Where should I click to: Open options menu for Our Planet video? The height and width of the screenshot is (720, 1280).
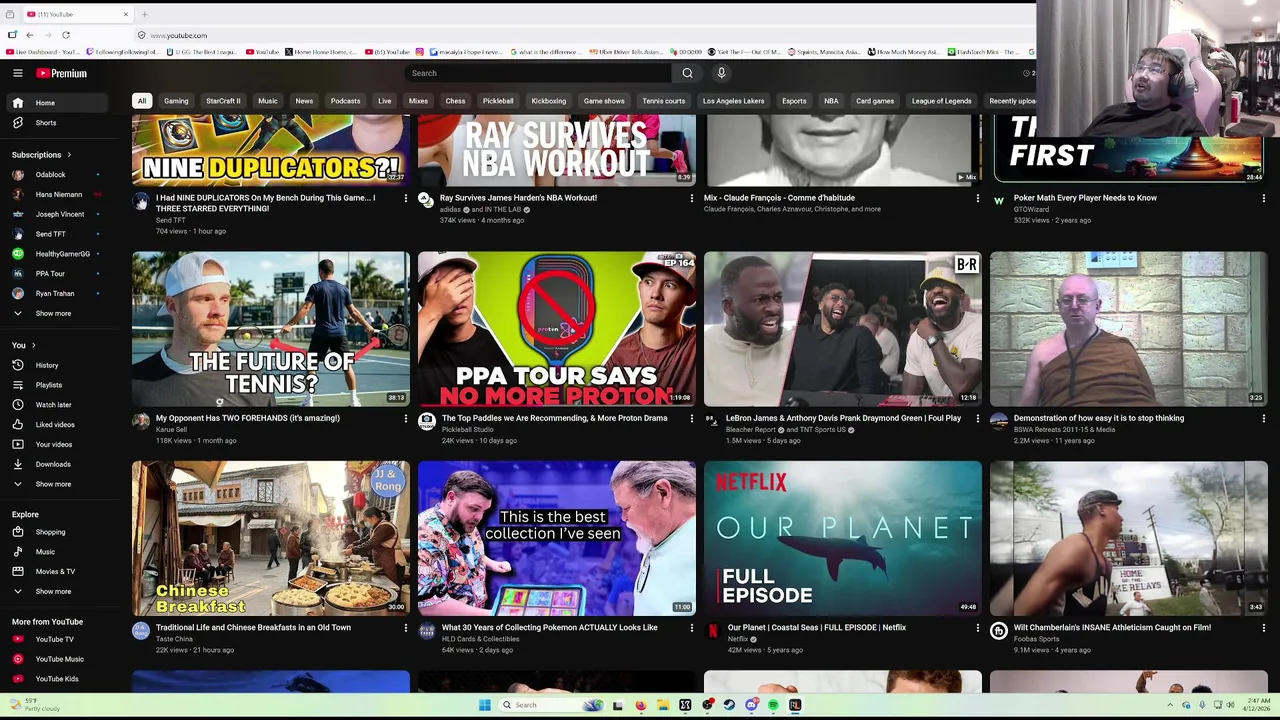tap(977, 628)
